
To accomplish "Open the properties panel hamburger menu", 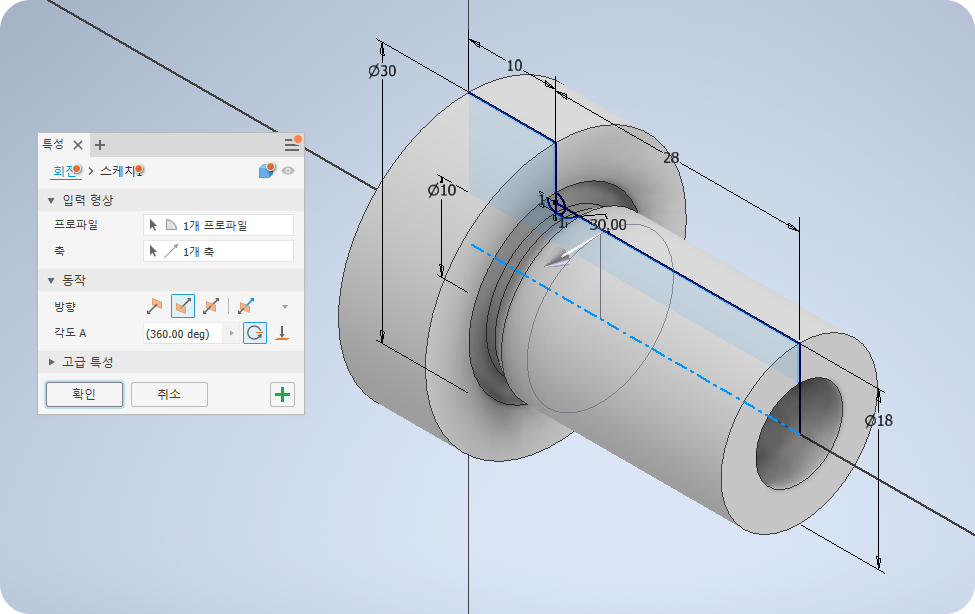I will tap(292, 144).
